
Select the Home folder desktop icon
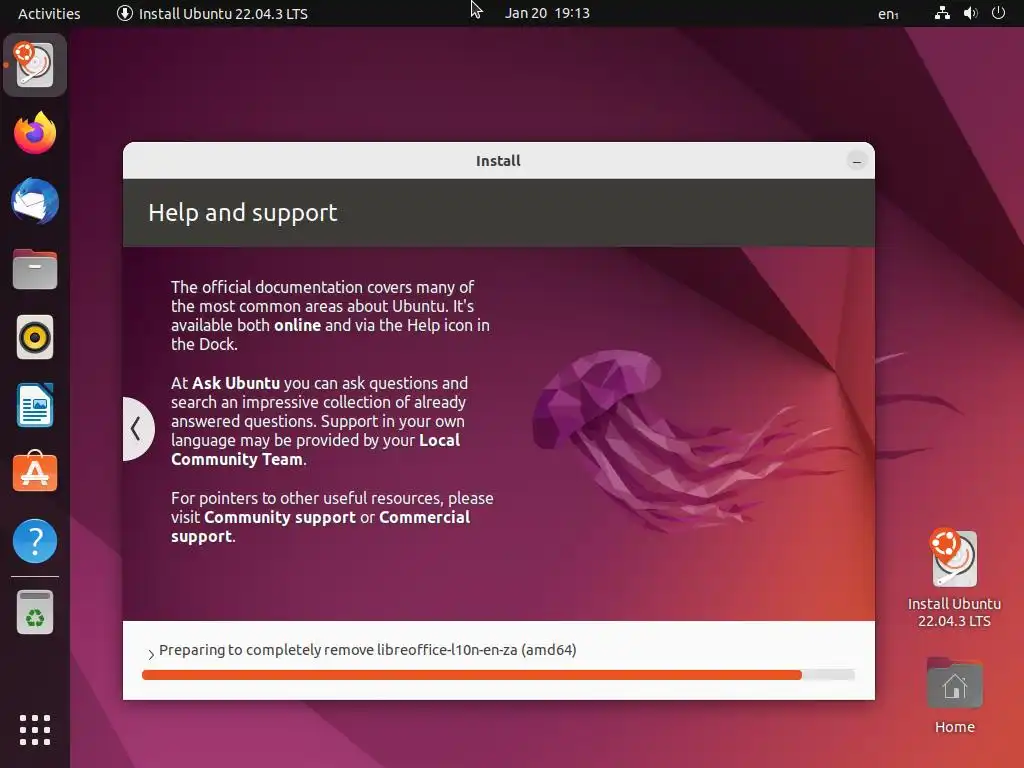pos(954,696)
